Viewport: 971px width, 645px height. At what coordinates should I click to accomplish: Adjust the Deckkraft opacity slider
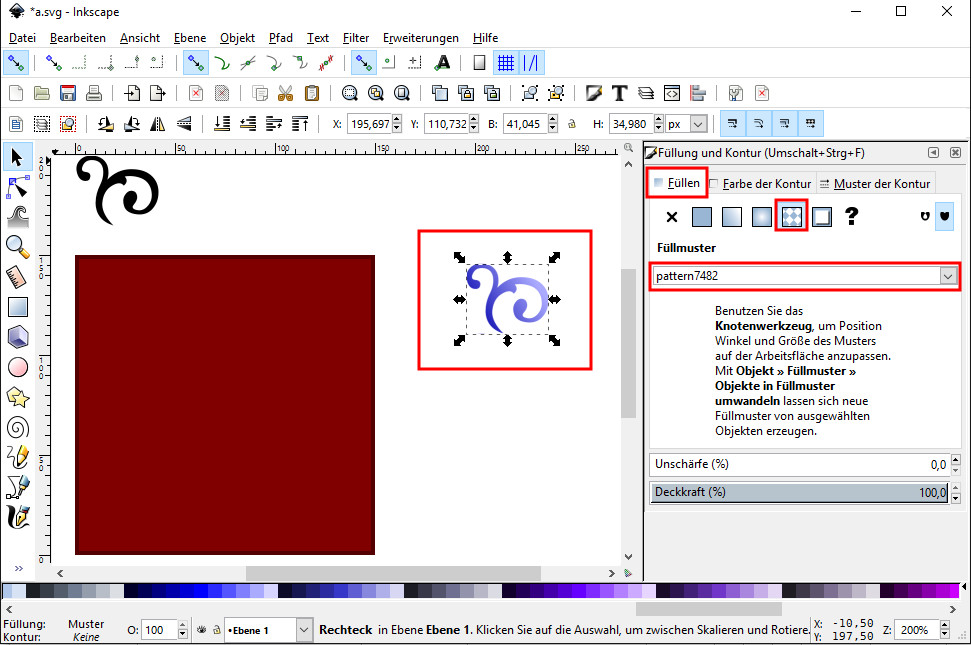pyautogui.click(x=800, y=492)
